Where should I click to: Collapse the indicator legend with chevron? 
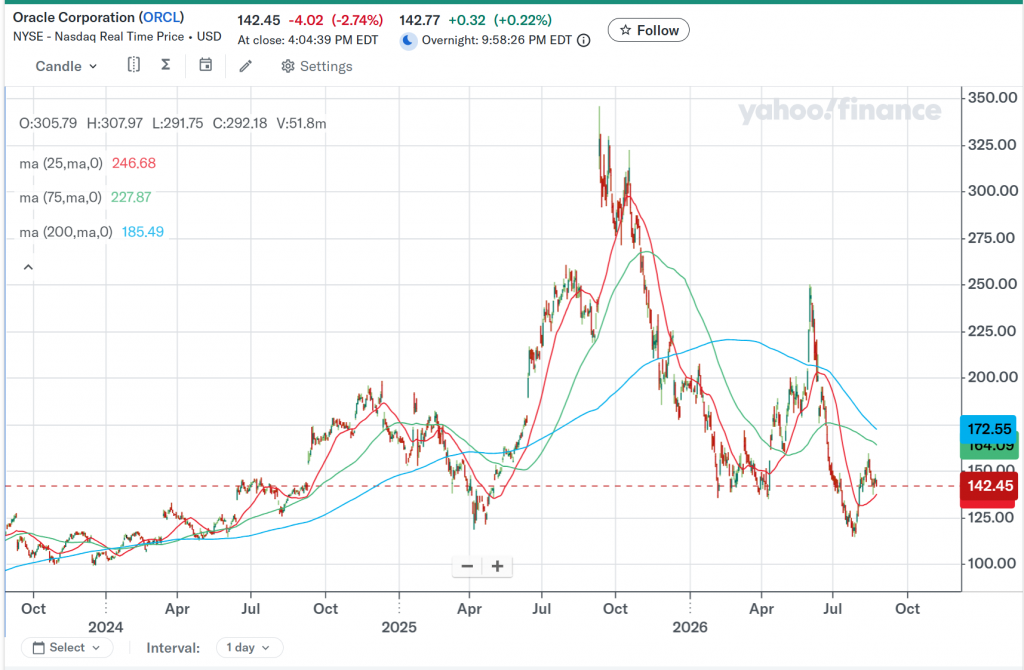point(28,267)
